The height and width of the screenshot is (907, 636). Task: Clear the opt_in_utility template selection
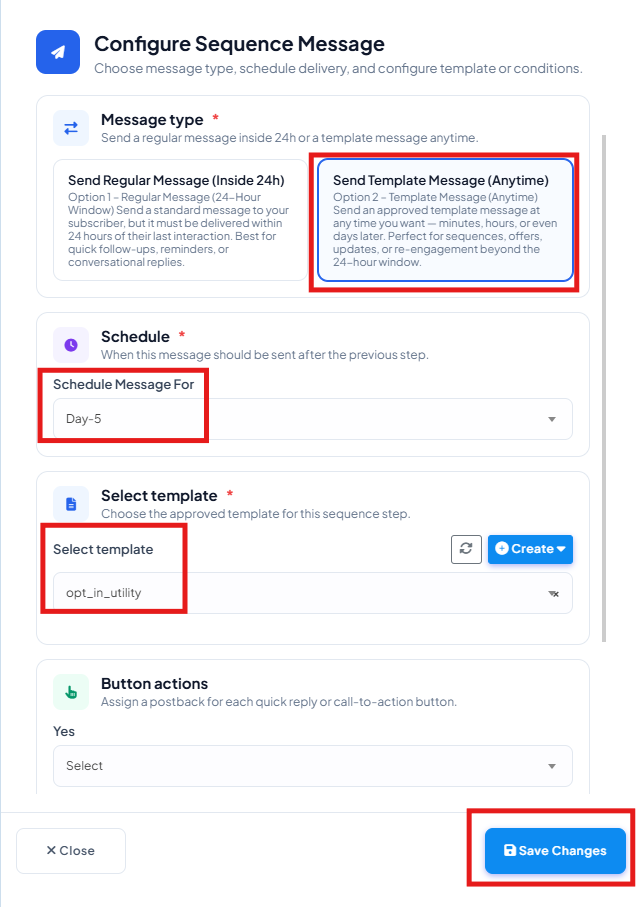553,593
